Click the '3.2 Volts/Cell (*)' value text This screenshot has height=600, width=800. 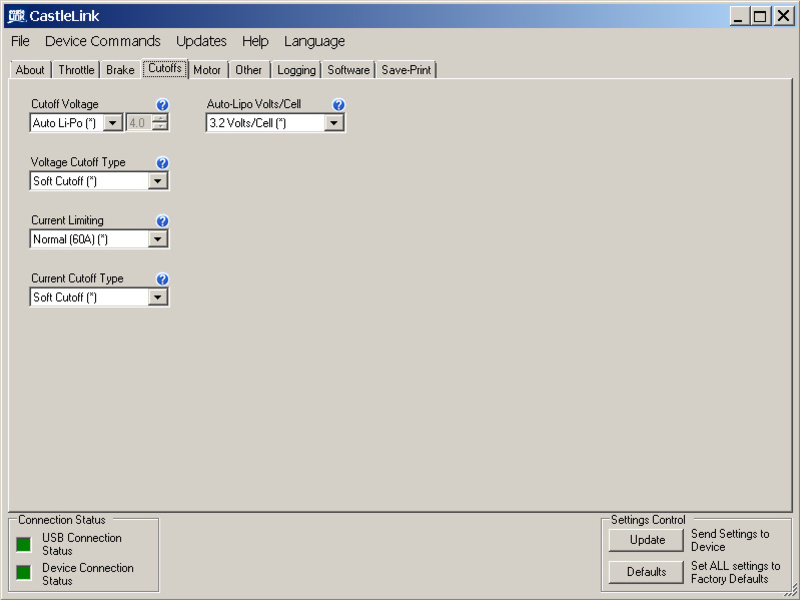click(x=247, y=123)
